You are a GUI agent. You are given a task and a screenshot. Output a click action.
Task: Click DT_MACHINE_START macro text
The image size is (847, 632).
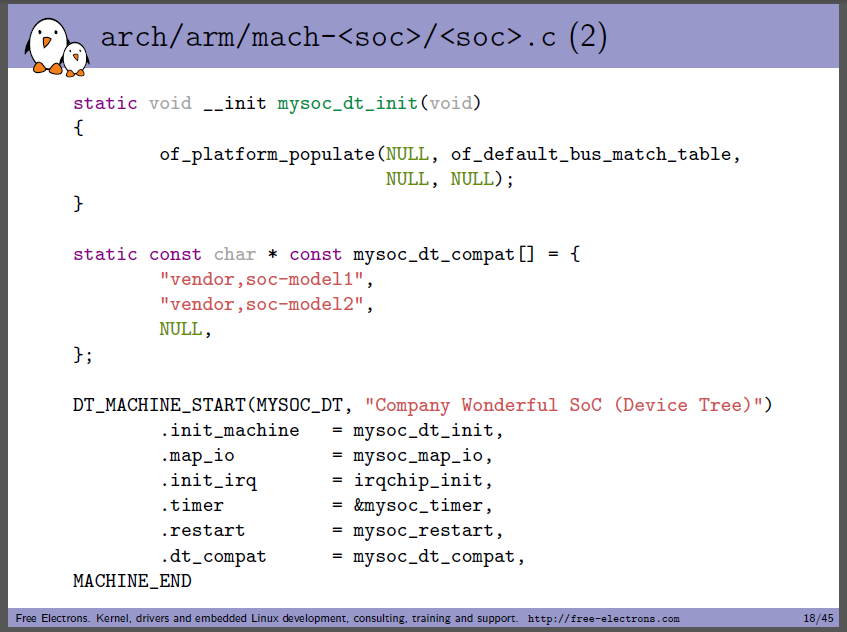159,405
